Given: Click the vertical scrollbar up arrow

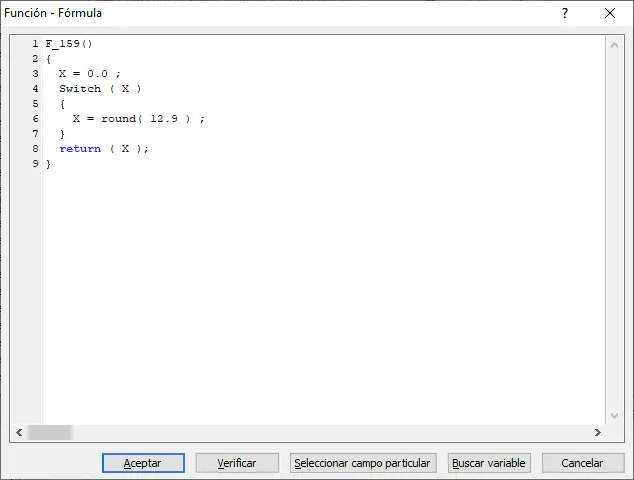Looking at the screenshot, I should 614,45.
